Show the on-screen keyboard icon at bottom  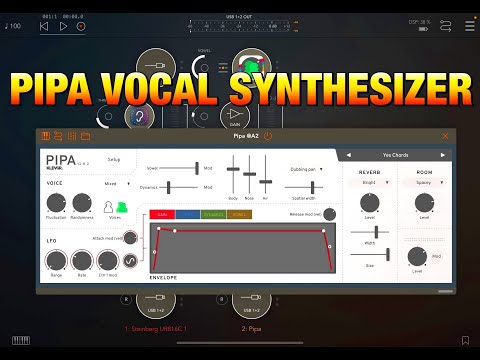(x=21, y=340)
